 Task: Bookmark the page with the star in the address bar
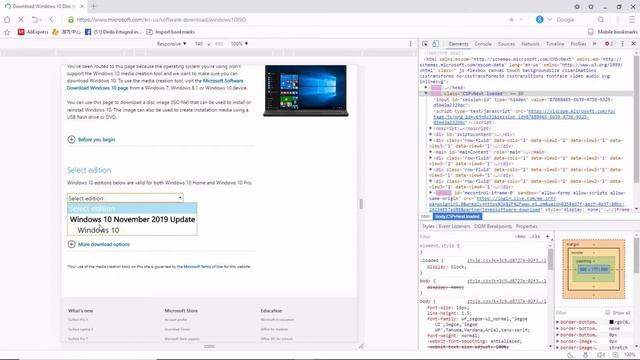(x=511, y=20)
